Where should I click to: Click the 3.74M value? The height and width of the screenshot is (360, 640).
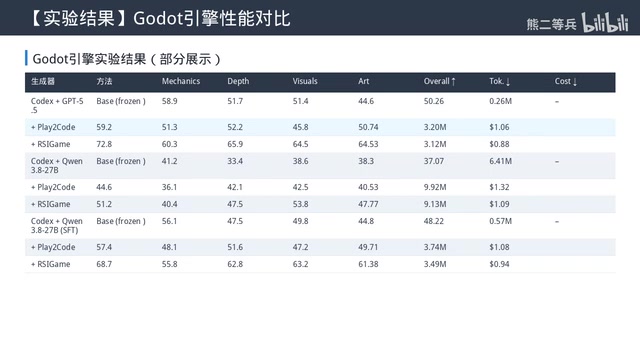[435, 247]
